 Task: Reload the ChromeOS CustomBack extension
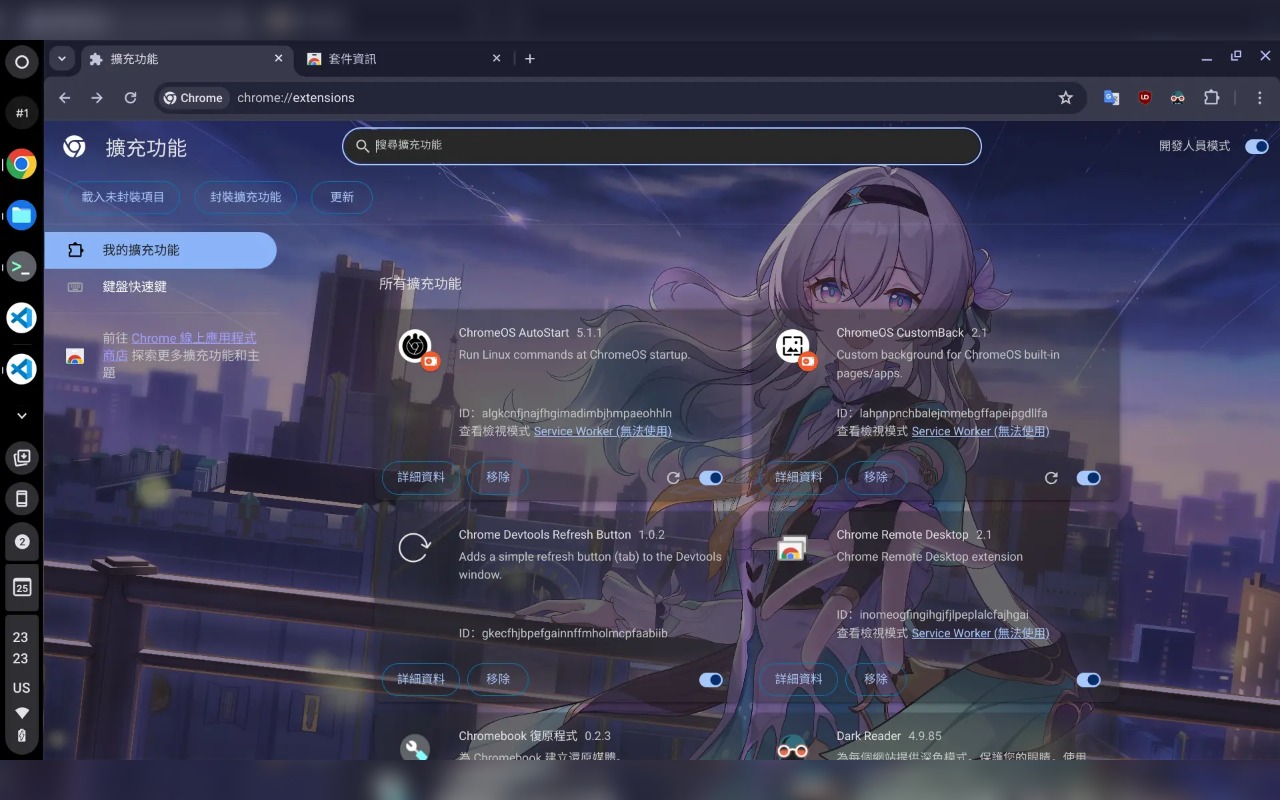(1051, 478)
